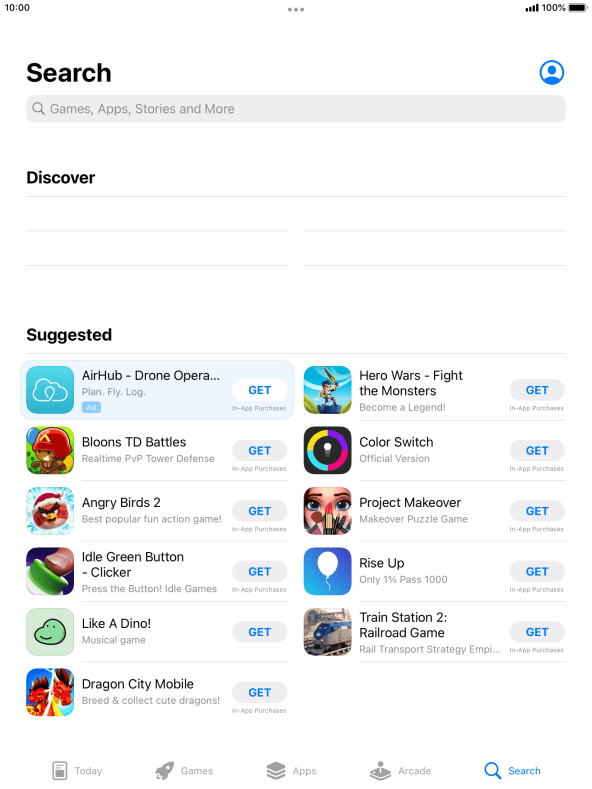Click the Games, Apps, Stories search field
The image size is (592, 789).
[296, 109]
